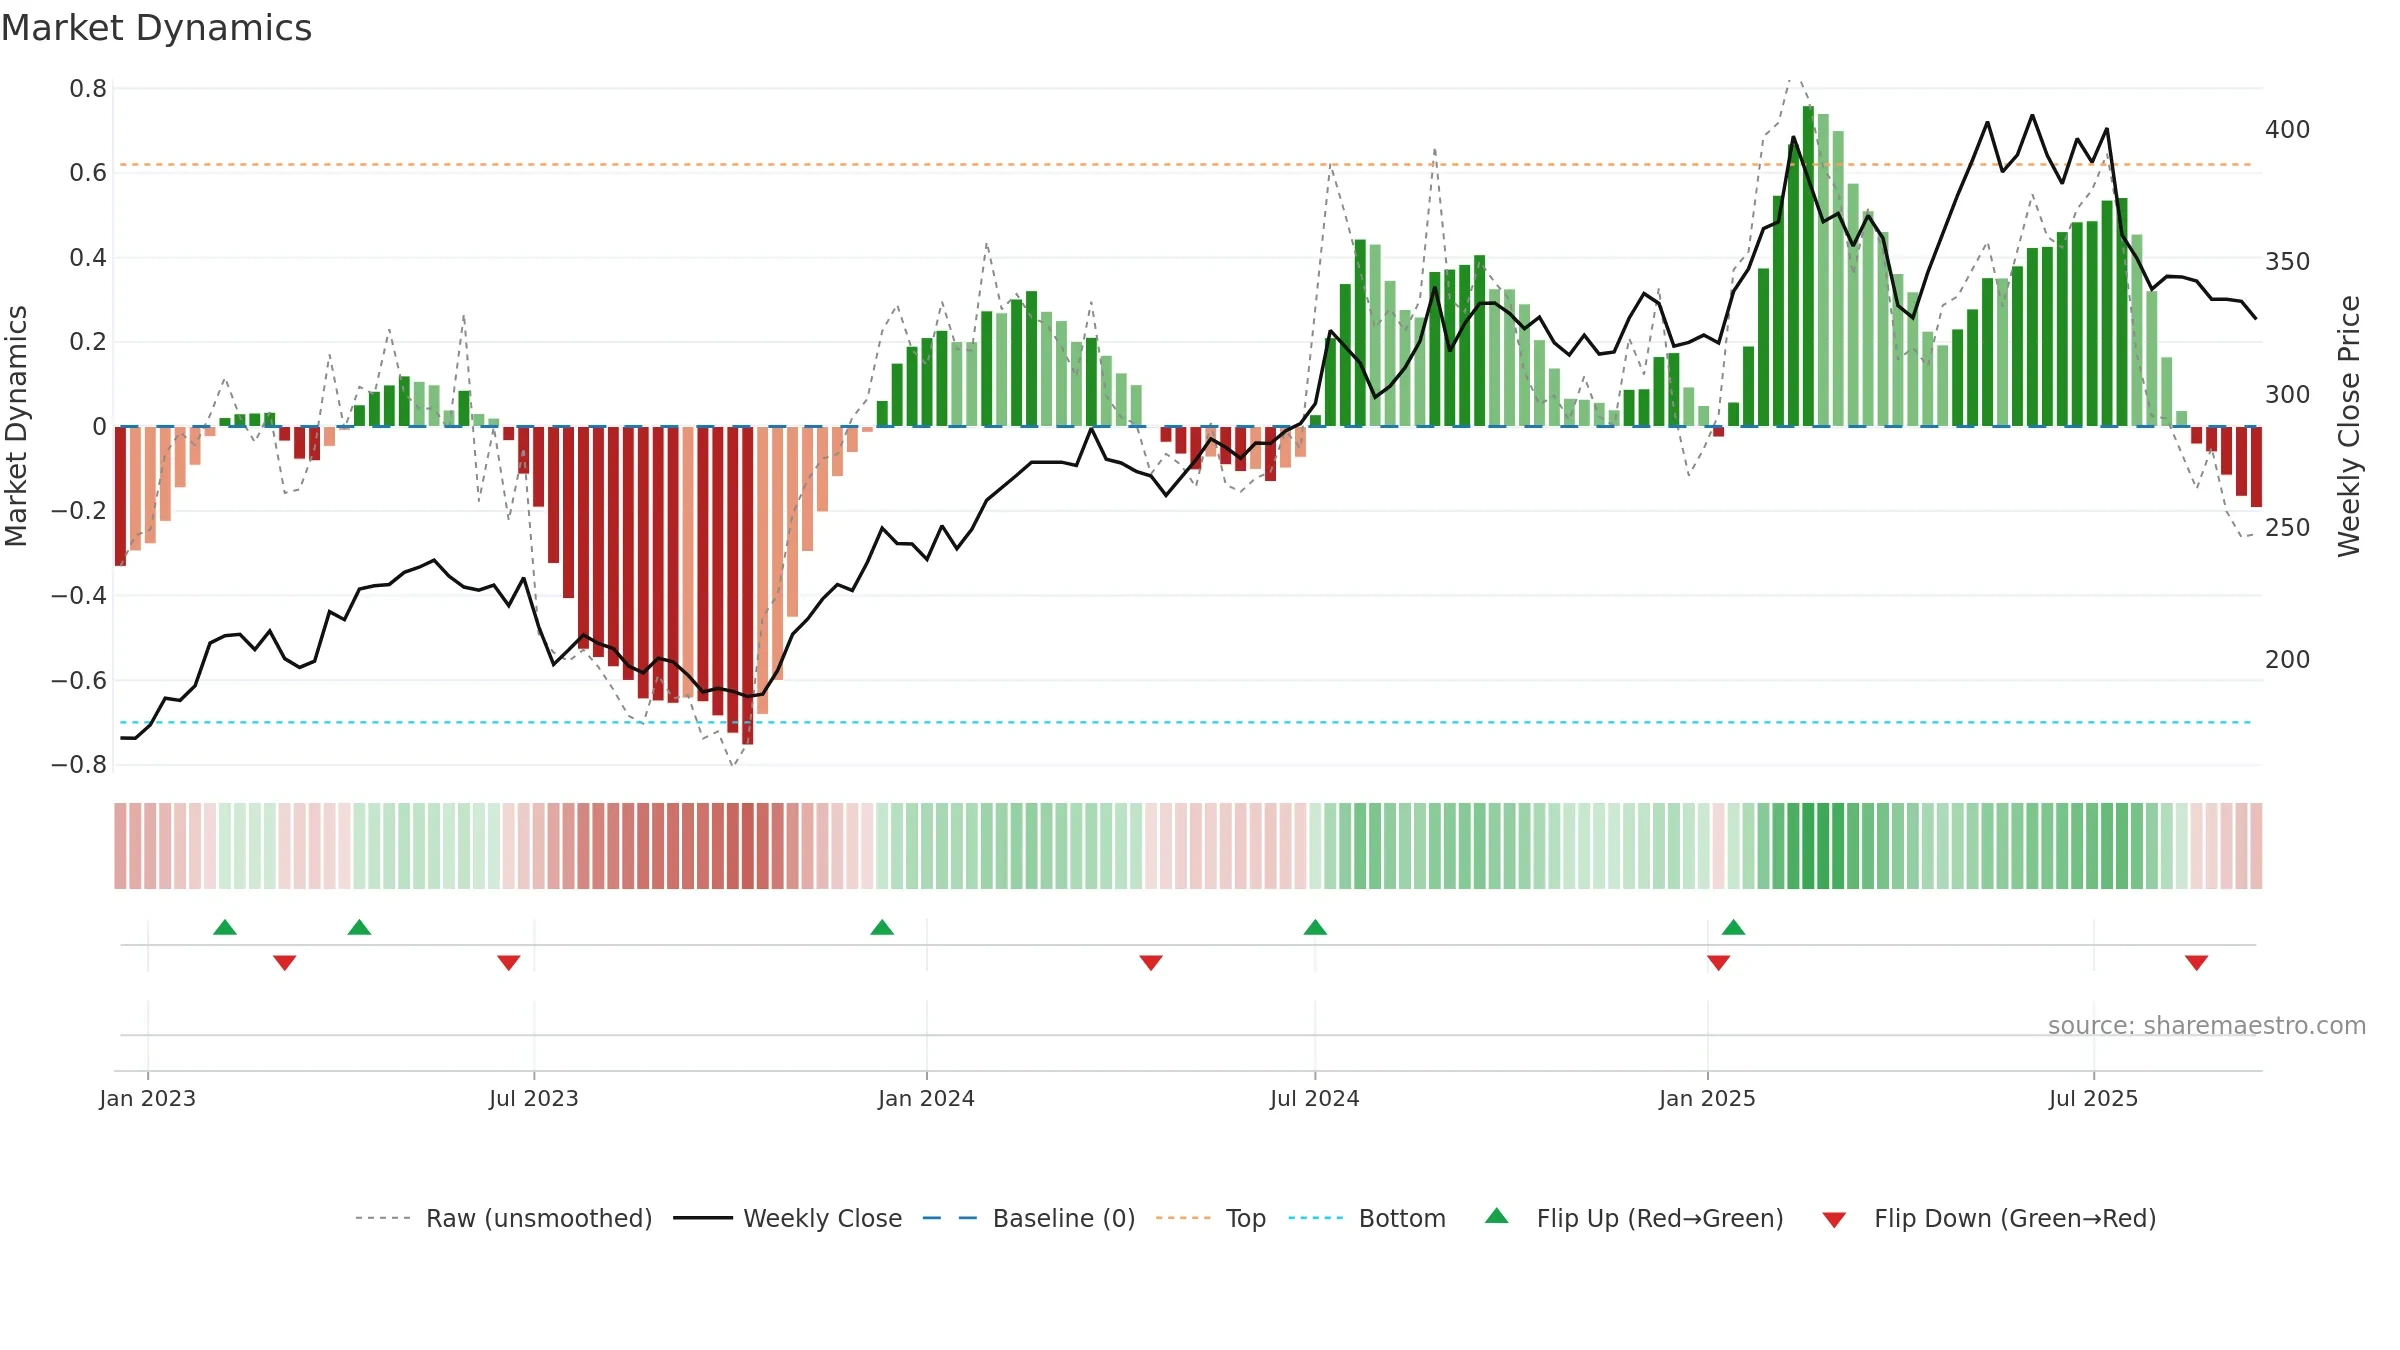Click the red flip-down marker after Jul 2025

(2197, 963)
